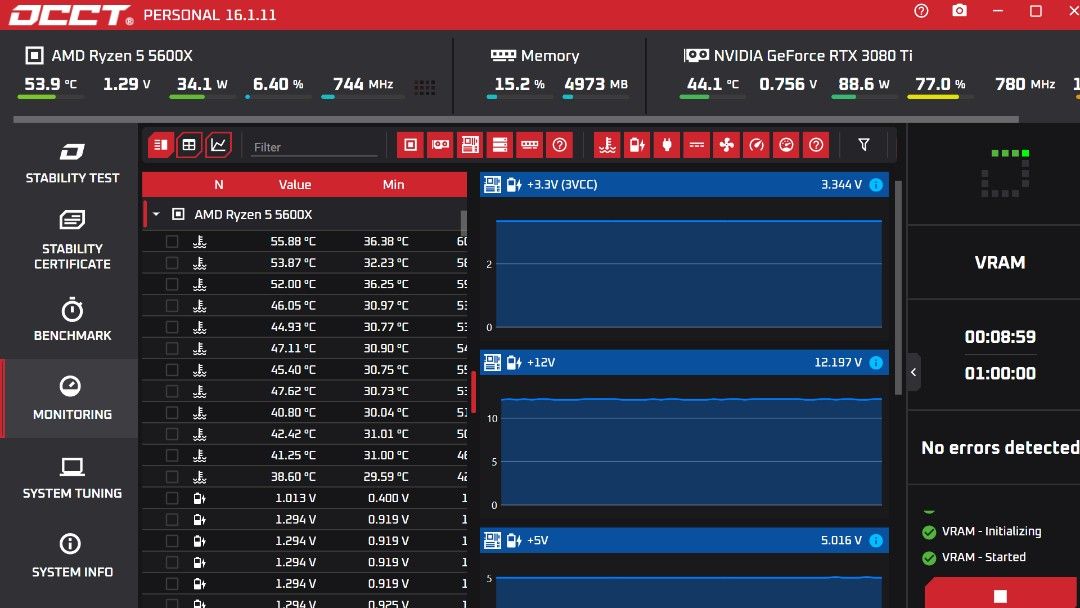Toggle the unknown hardware filter icon
This screenshot has height=608, width=1080.
coord(559,145)
